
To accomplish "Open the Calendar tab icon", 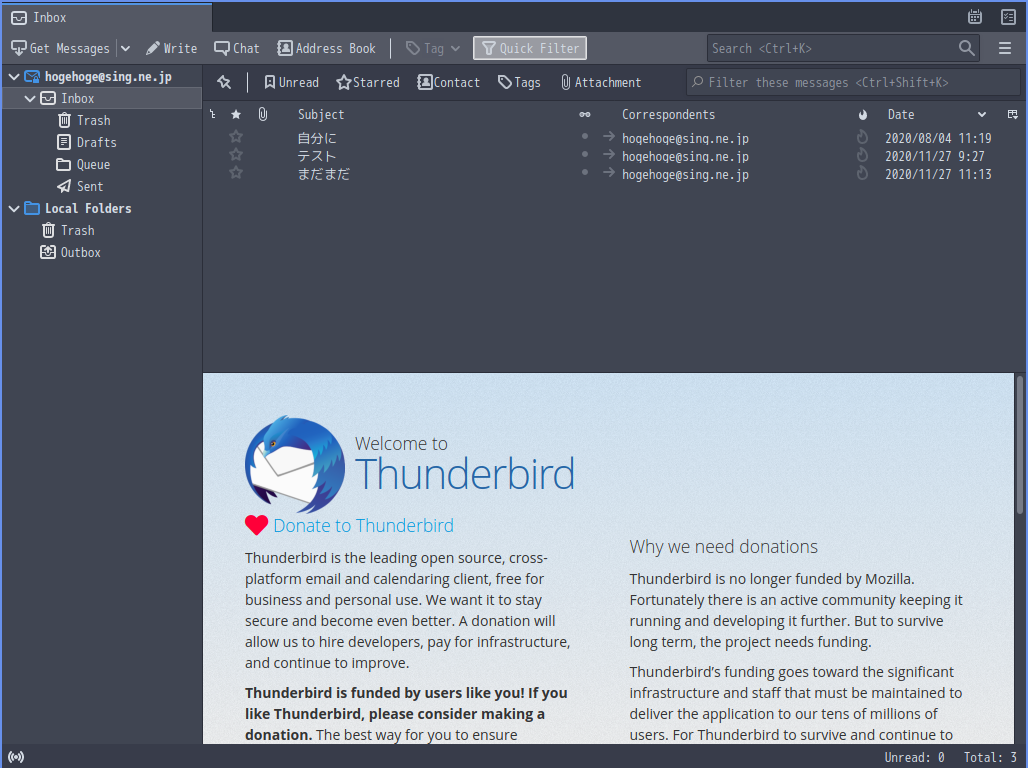I will 975,17.
